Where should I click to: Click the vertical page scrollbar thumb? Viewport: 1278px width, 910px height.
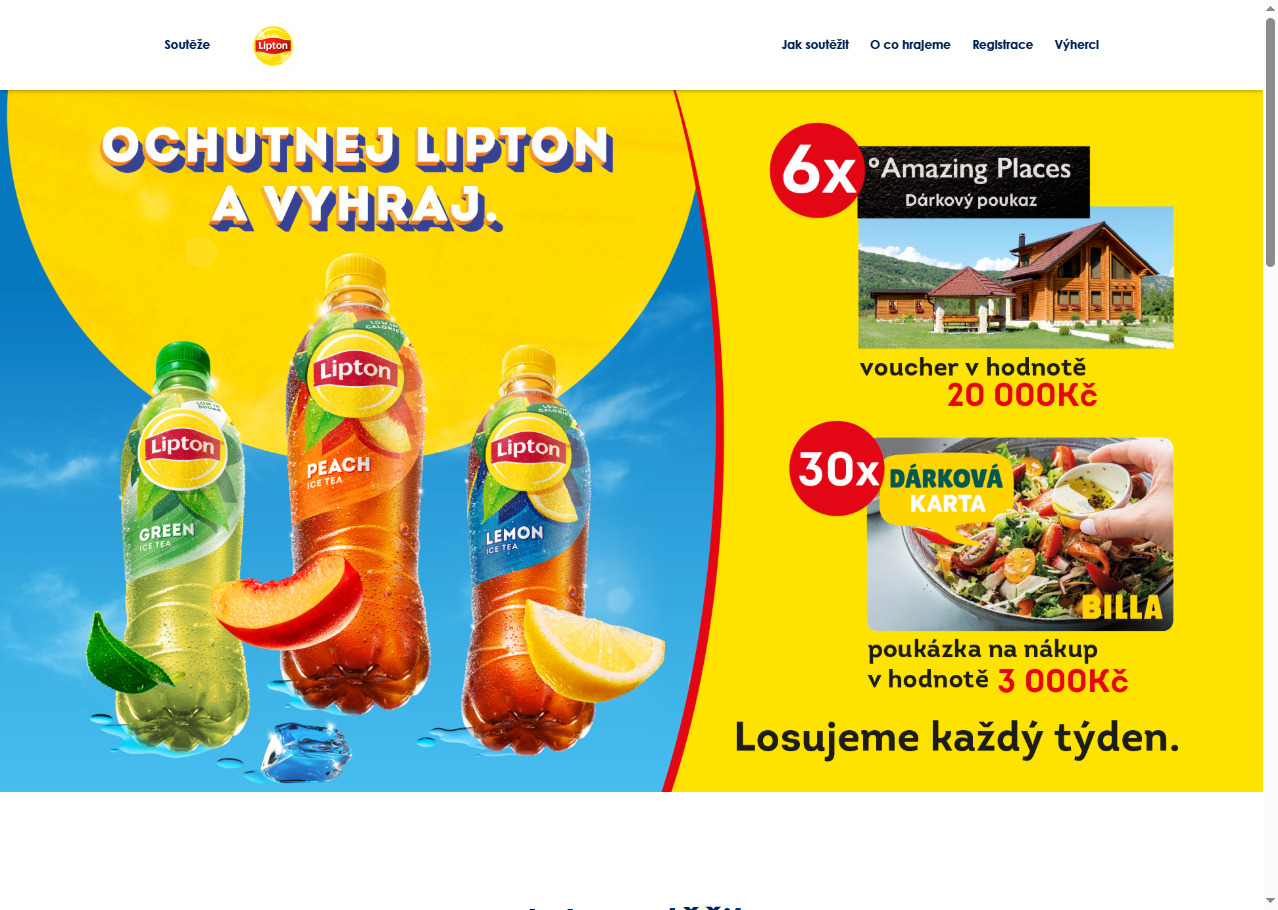(x=1270, y=142)
